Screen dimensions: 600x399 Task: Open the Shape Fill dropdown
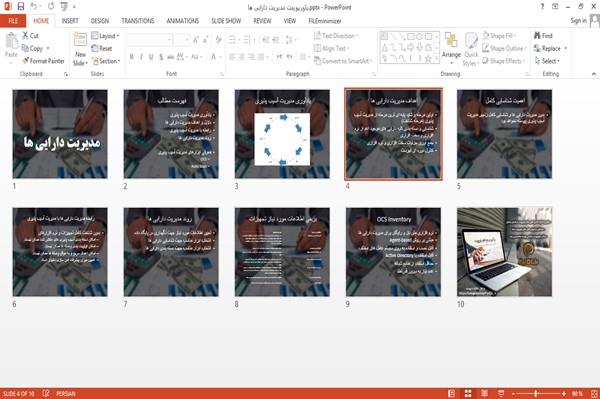coord(500,36)
